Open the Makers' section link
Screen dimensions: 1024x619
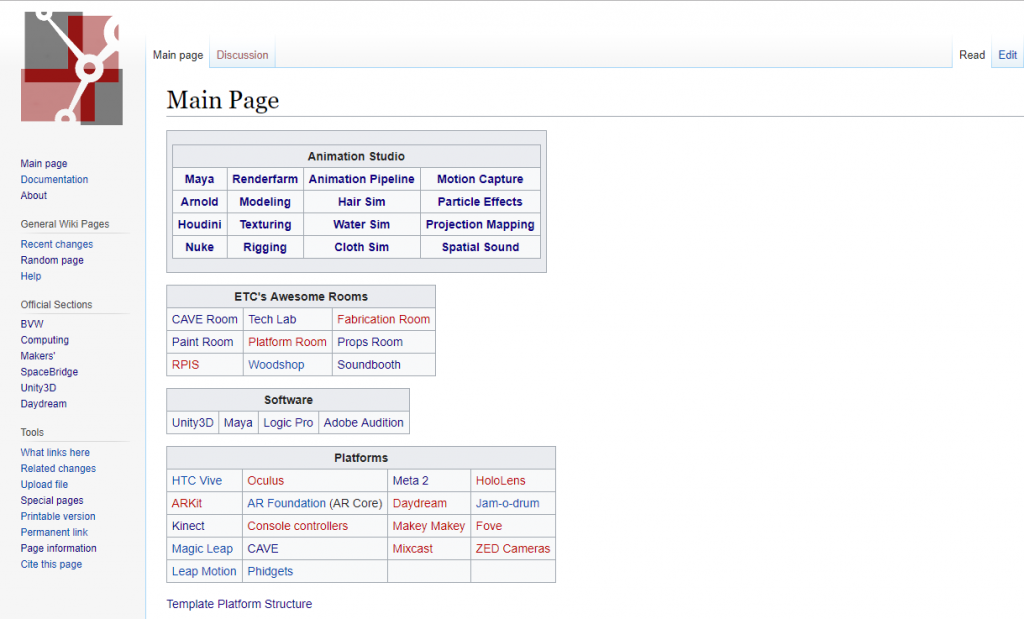[x=38, y=356]
